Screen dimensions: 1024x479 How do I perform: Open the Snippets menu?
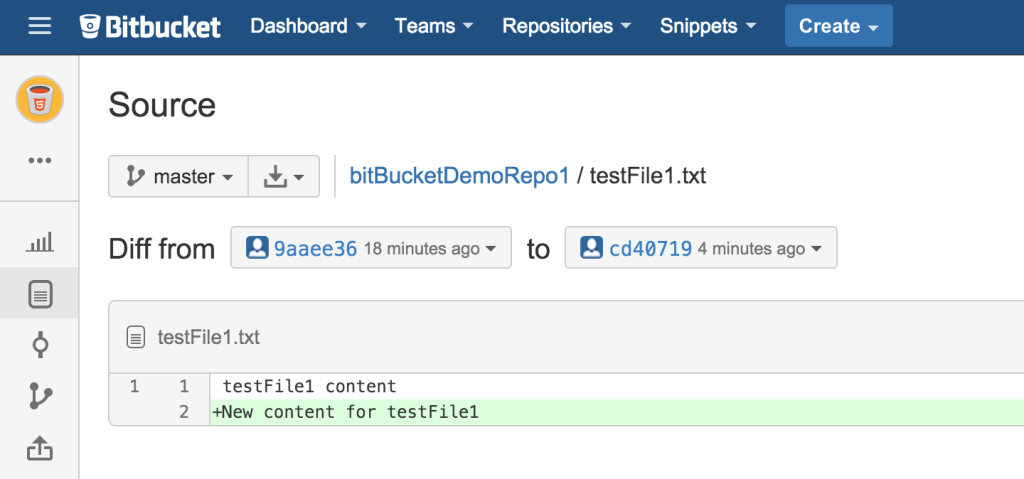coord(707,27)
